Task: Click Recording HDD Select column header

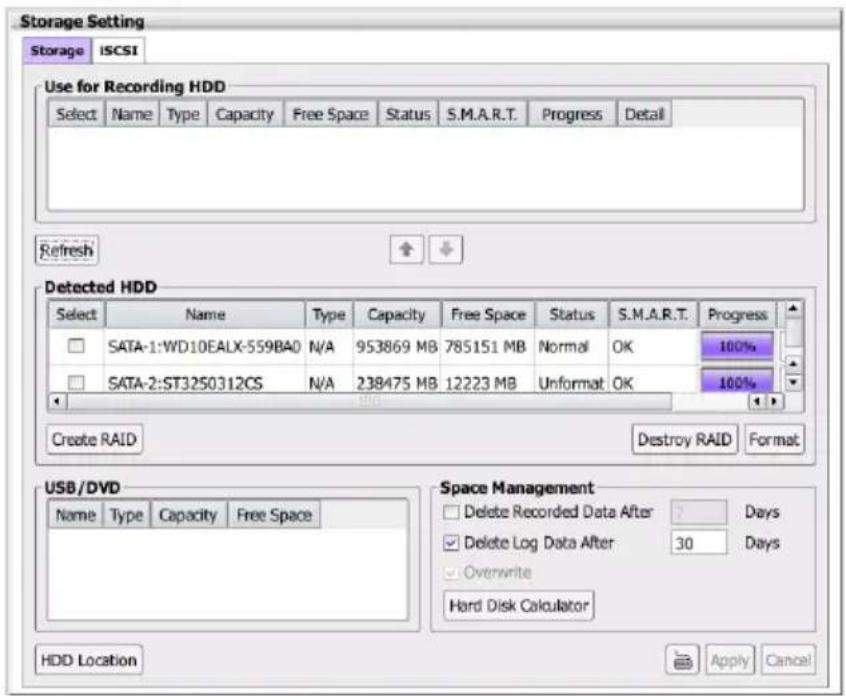Action: click(x=76, y=114)
